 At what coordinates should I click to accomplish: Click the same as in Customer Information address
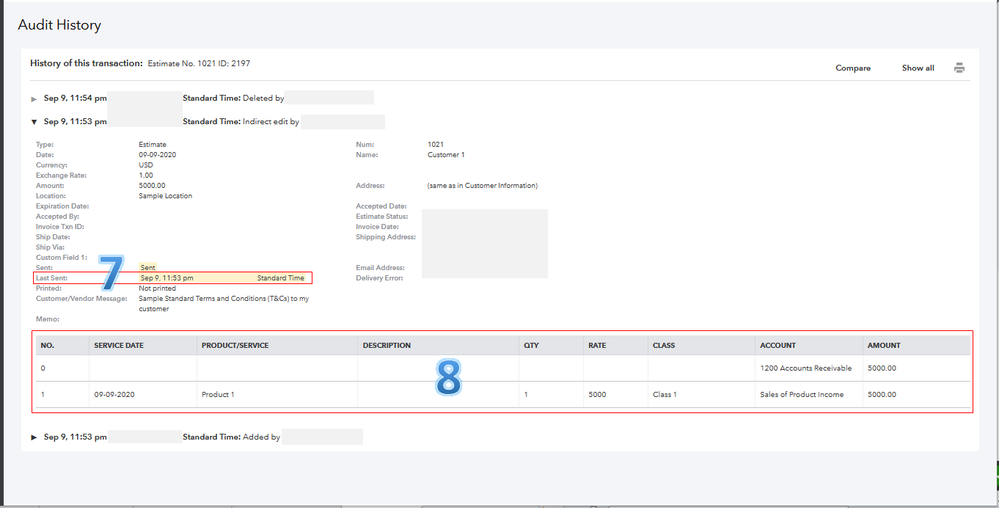point(482,185)
